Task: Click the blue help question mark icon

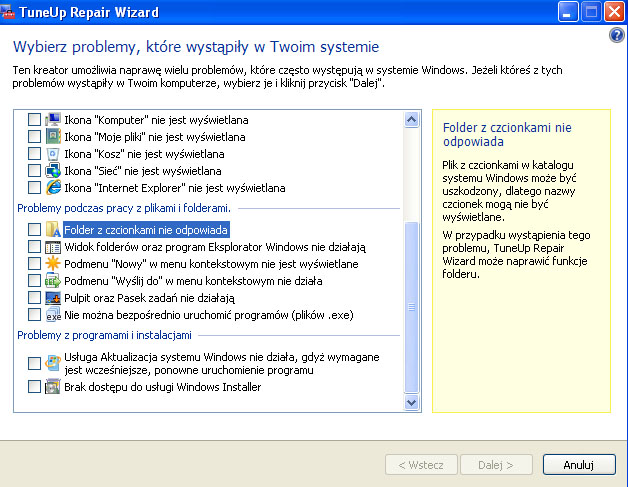Action: [616, 35]
